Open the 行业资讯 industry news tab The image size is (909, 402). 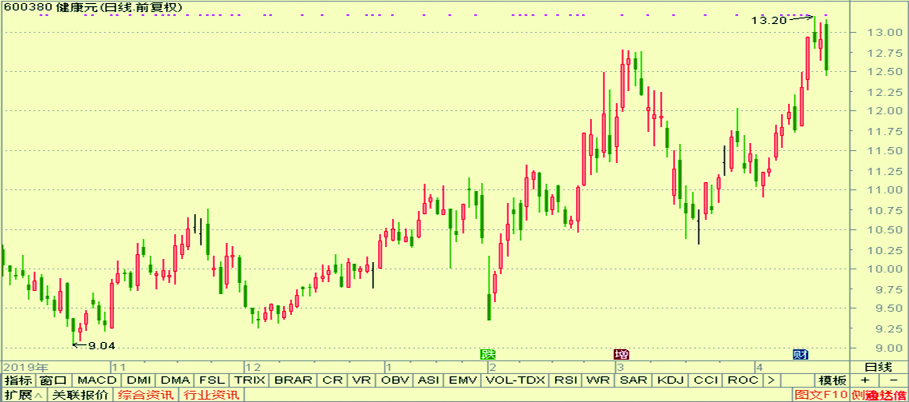tap(212, 395)
